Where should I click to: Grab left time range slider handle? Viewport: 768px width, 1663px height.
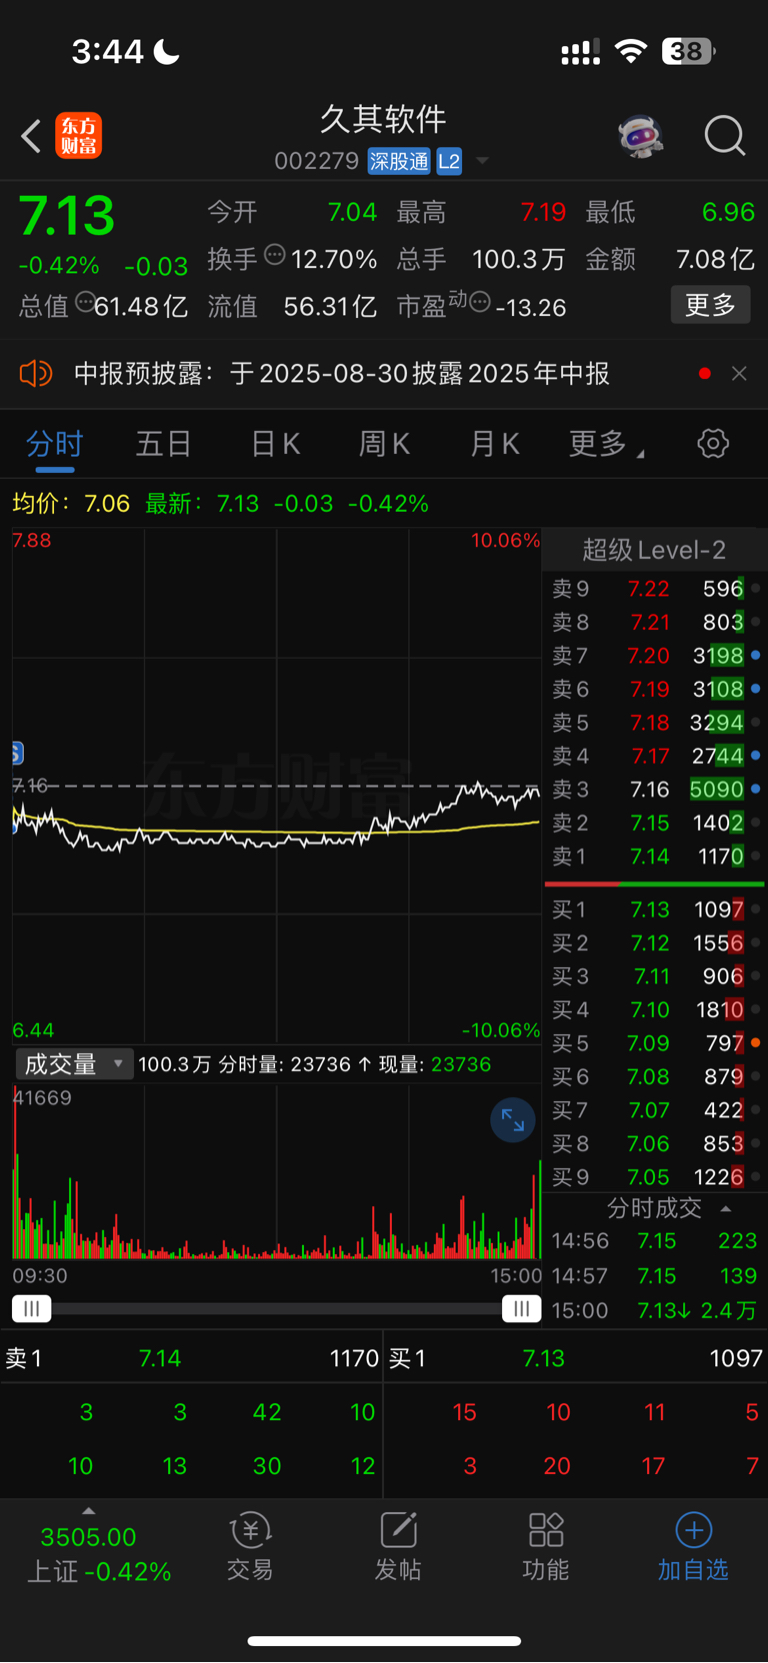[31, 1308]
